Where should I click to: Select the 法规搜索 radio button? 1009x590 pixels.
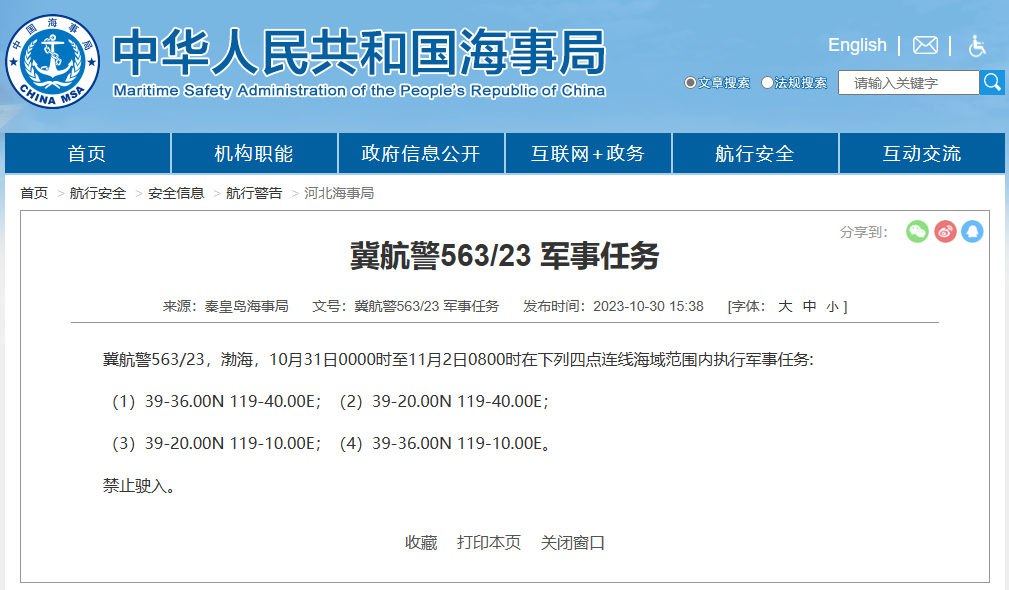point(767,83)
